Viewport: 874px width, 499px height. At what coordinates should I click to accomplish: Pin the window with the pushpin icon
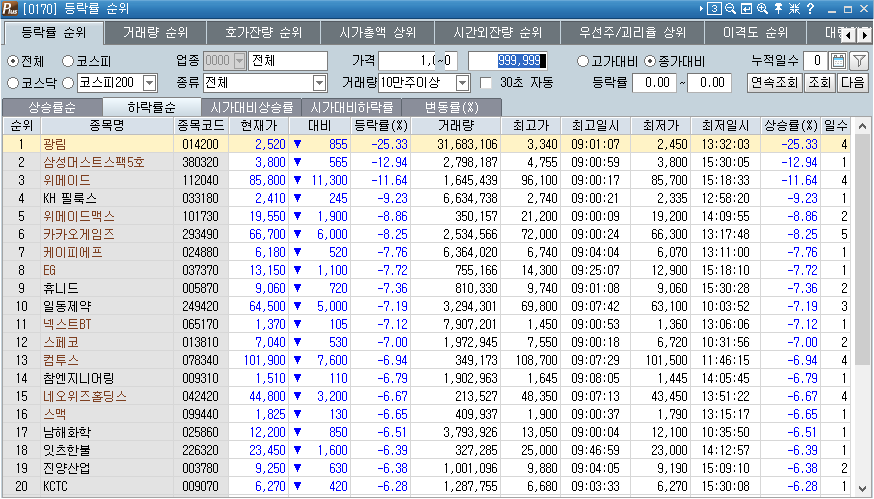pos(778,9)
